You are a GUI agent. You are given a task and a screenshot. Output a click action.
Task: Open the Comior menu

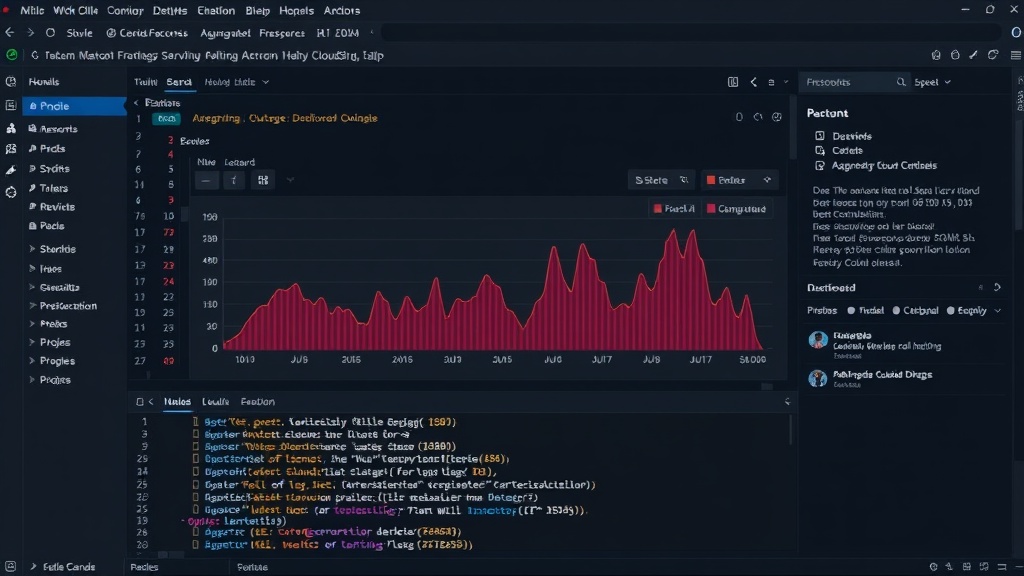[125, 10]
